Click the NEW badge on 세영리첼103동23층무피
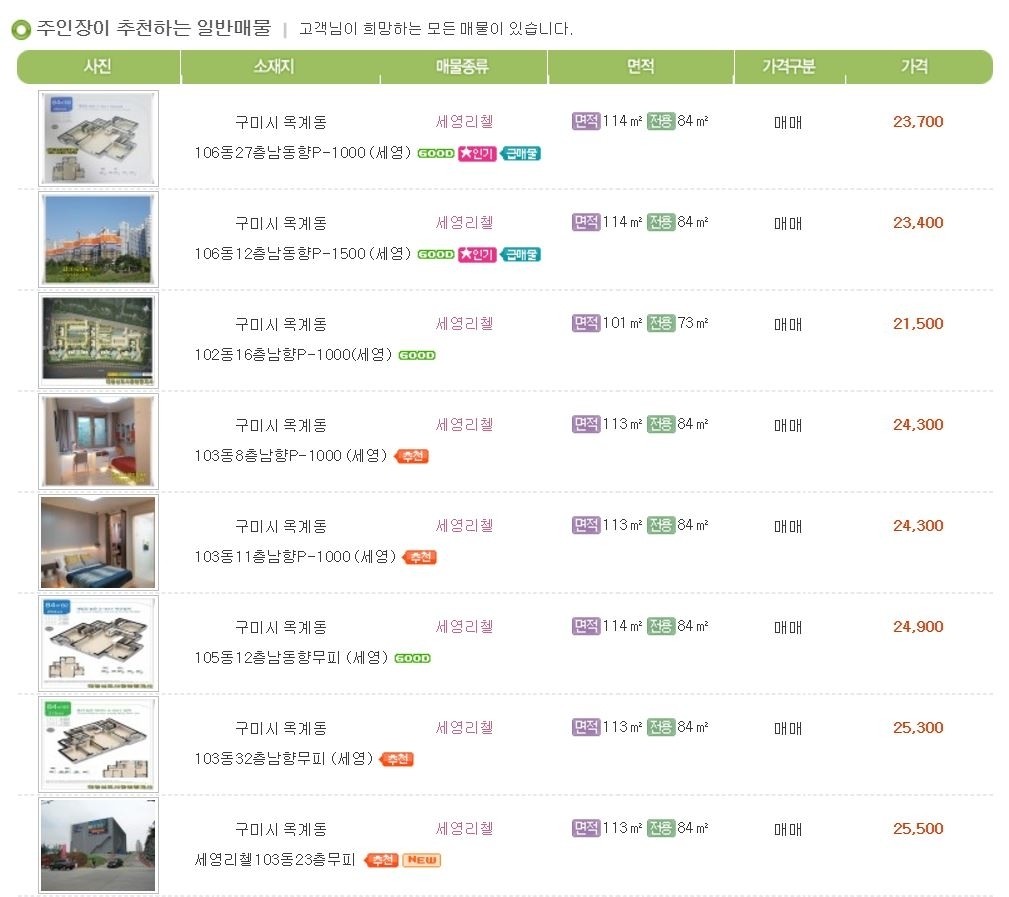Screen dimensions: 1009x897 421,860
